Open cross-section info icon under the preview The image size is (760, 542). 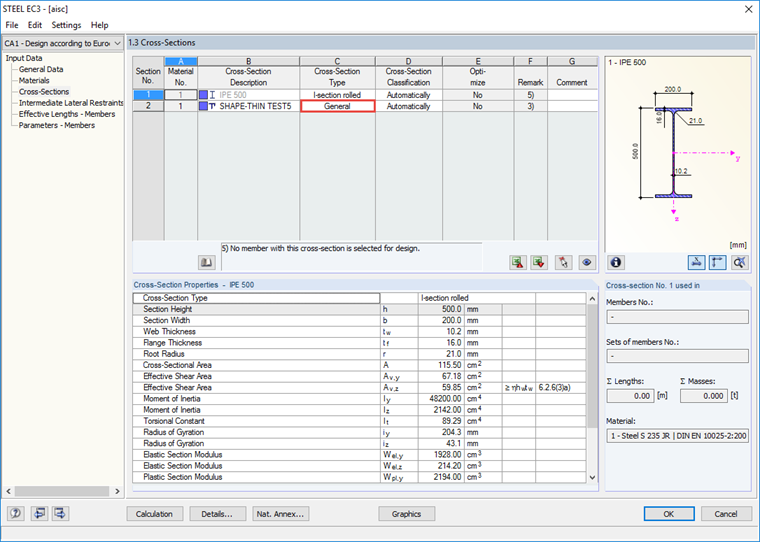coord(616,262)
